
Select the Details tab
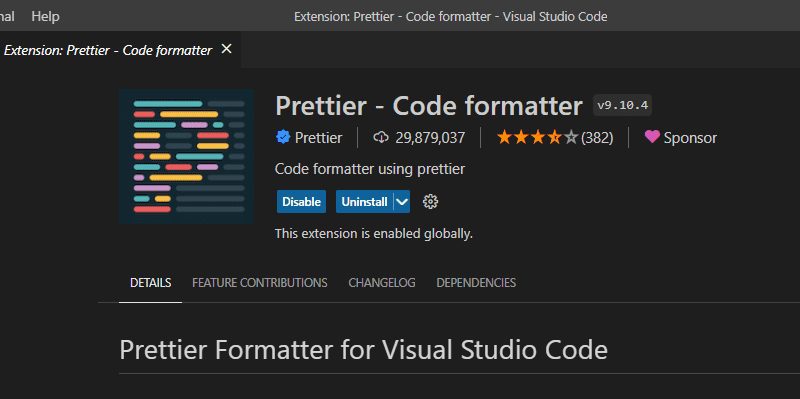pos(151,283)
